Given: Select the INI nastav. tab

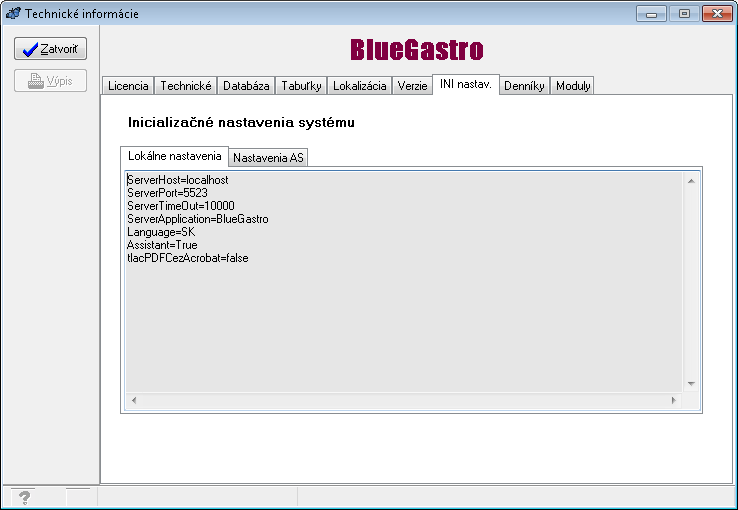Looking at the screenshot, I should tap(465, 84).
